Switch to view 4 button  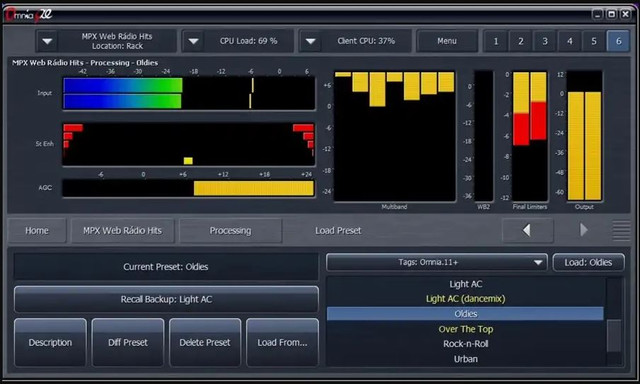click(x=569, y=41)
